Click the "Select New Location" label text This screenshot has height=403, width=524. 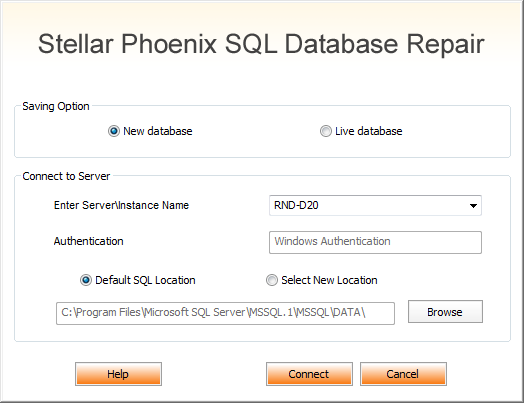(329, 280)
